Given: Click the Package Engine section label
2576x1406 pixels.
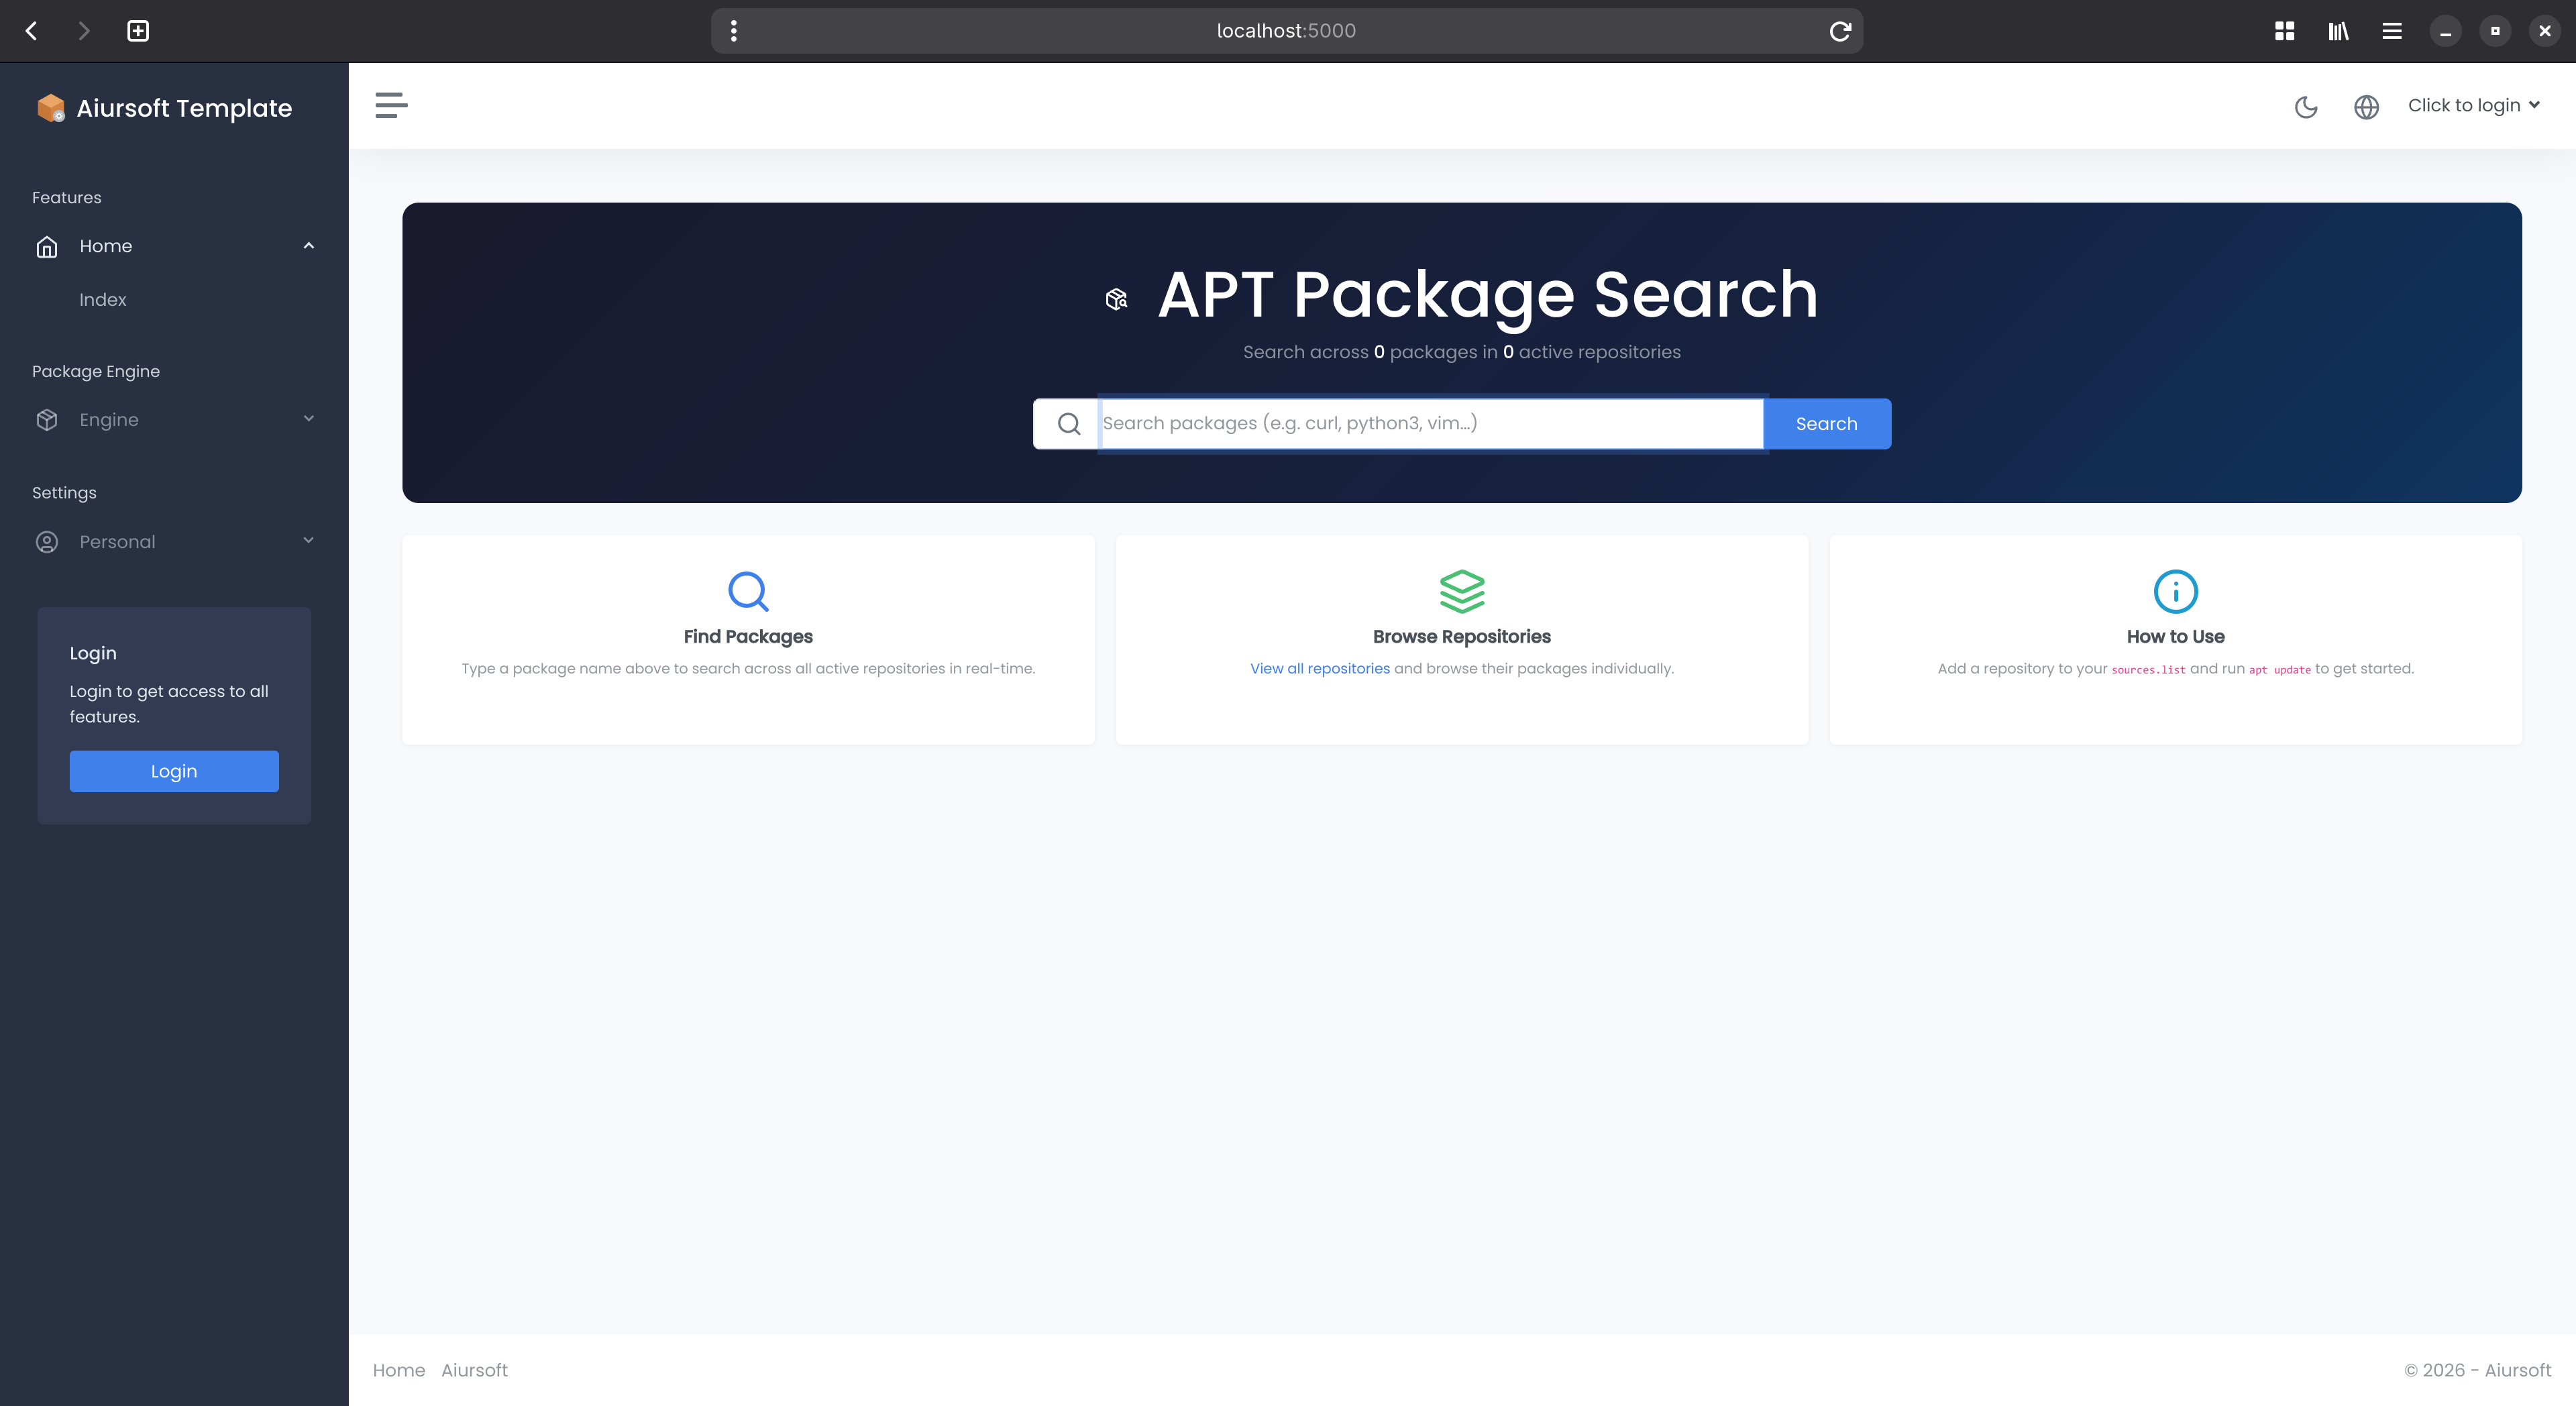Looking at the screenshot, I should pyautogui.click(x=96, y=371).
